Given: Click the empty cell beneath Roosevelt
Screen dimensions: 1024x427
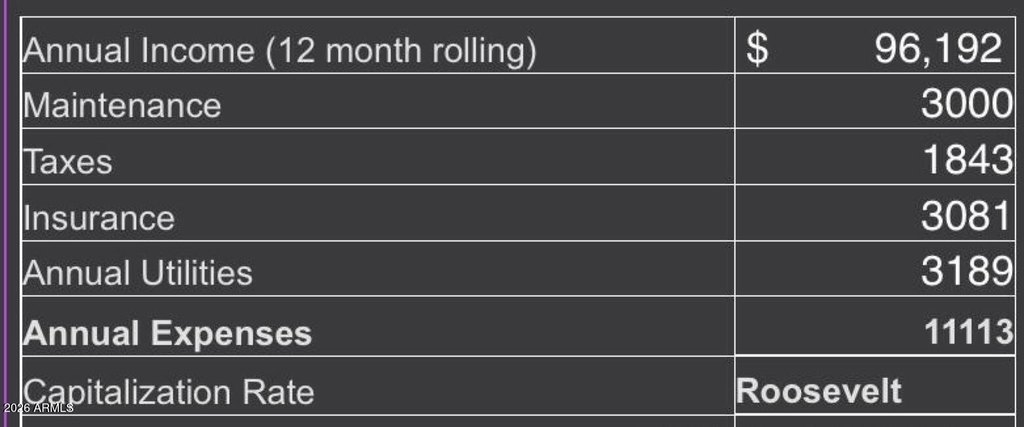Looking at the screenshot, I should pos(875,421).
